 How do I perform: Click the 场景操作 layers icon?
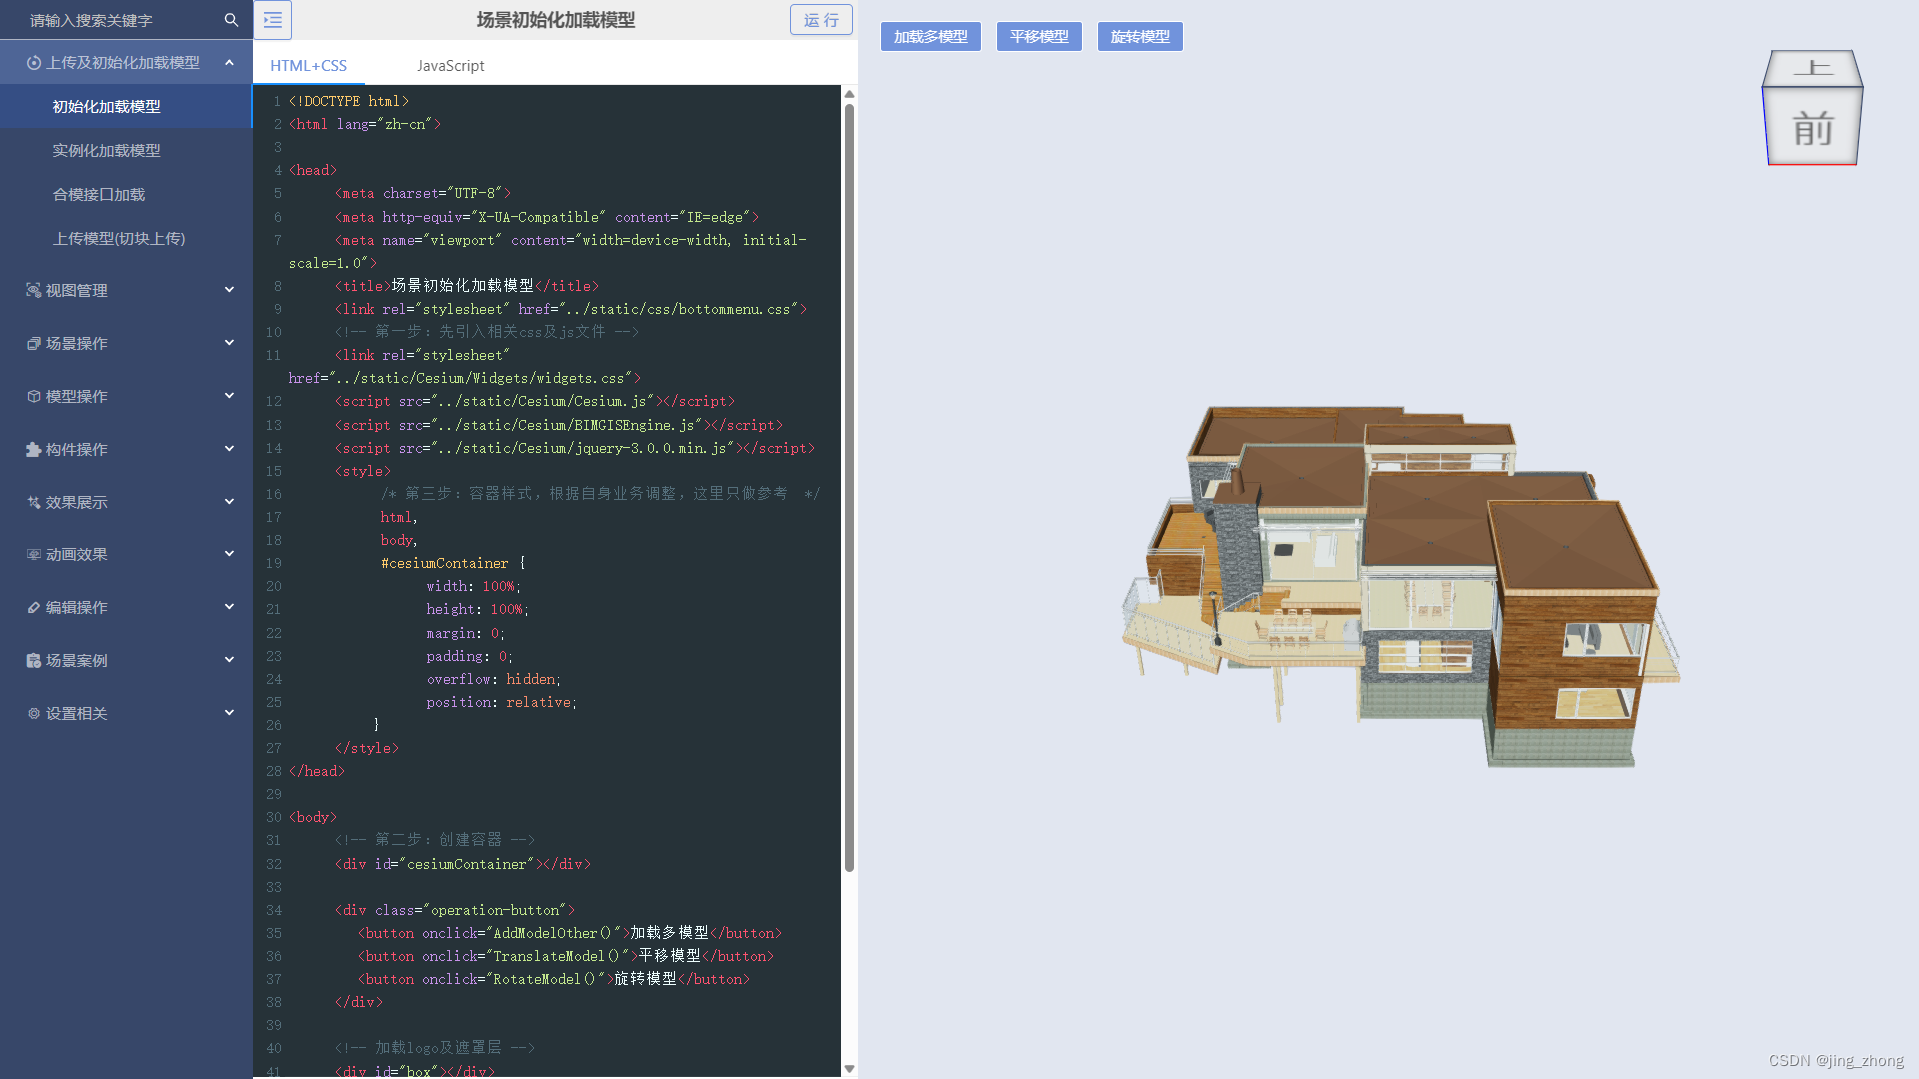(x=33, y=343)
